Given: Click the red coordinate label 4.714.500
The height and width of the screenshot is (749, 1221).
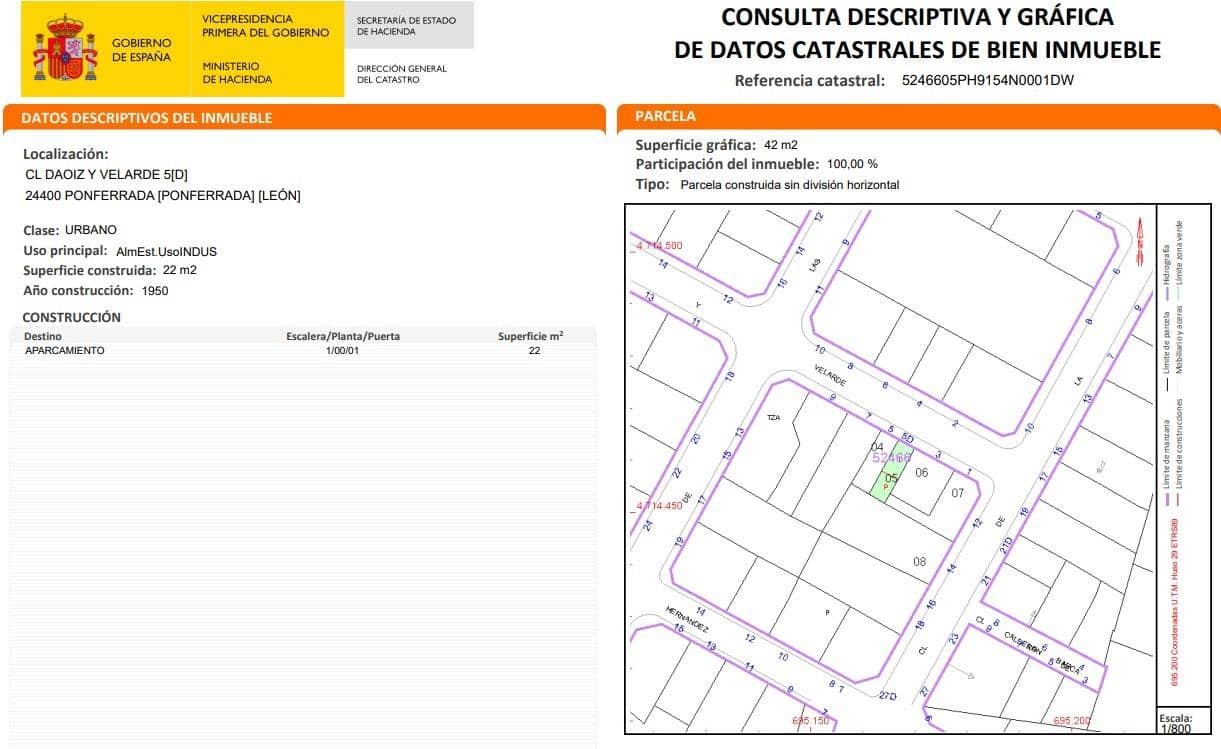Looking at the screenshot, I should point(656,245).
